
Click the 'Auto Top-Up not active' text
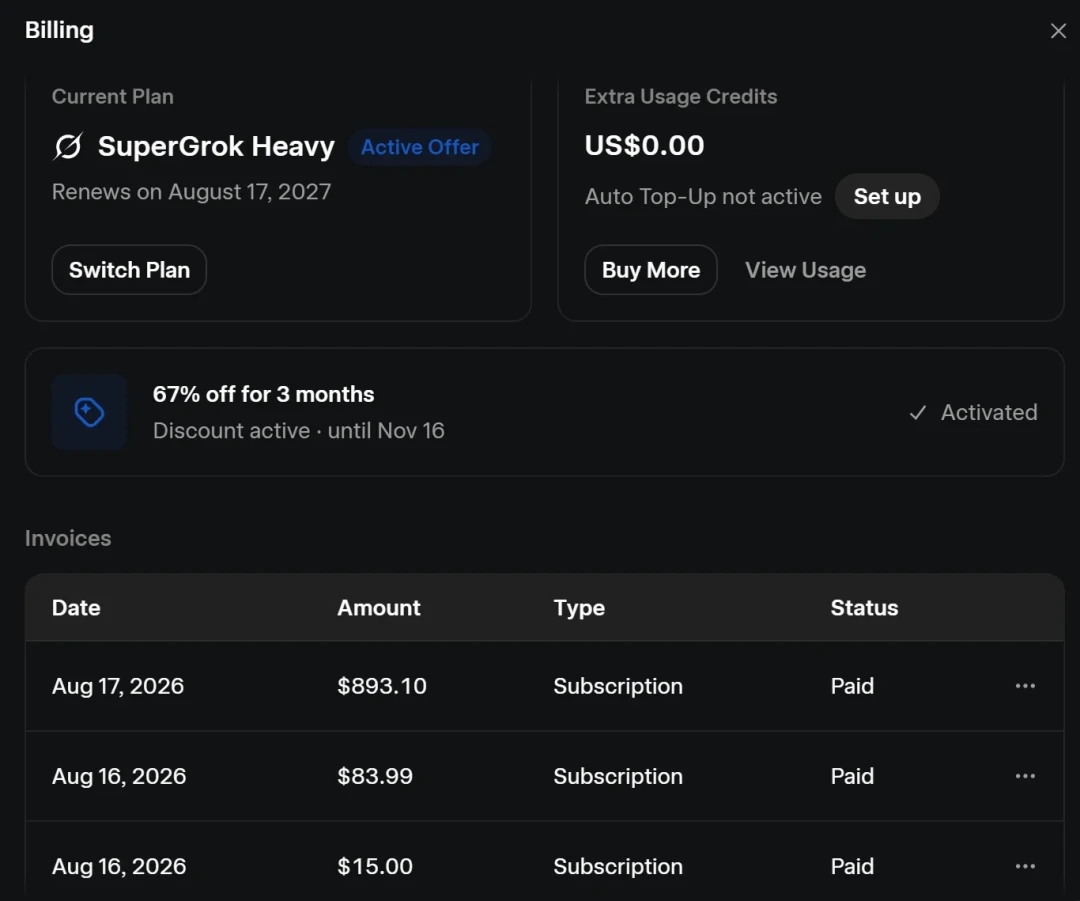703,196
